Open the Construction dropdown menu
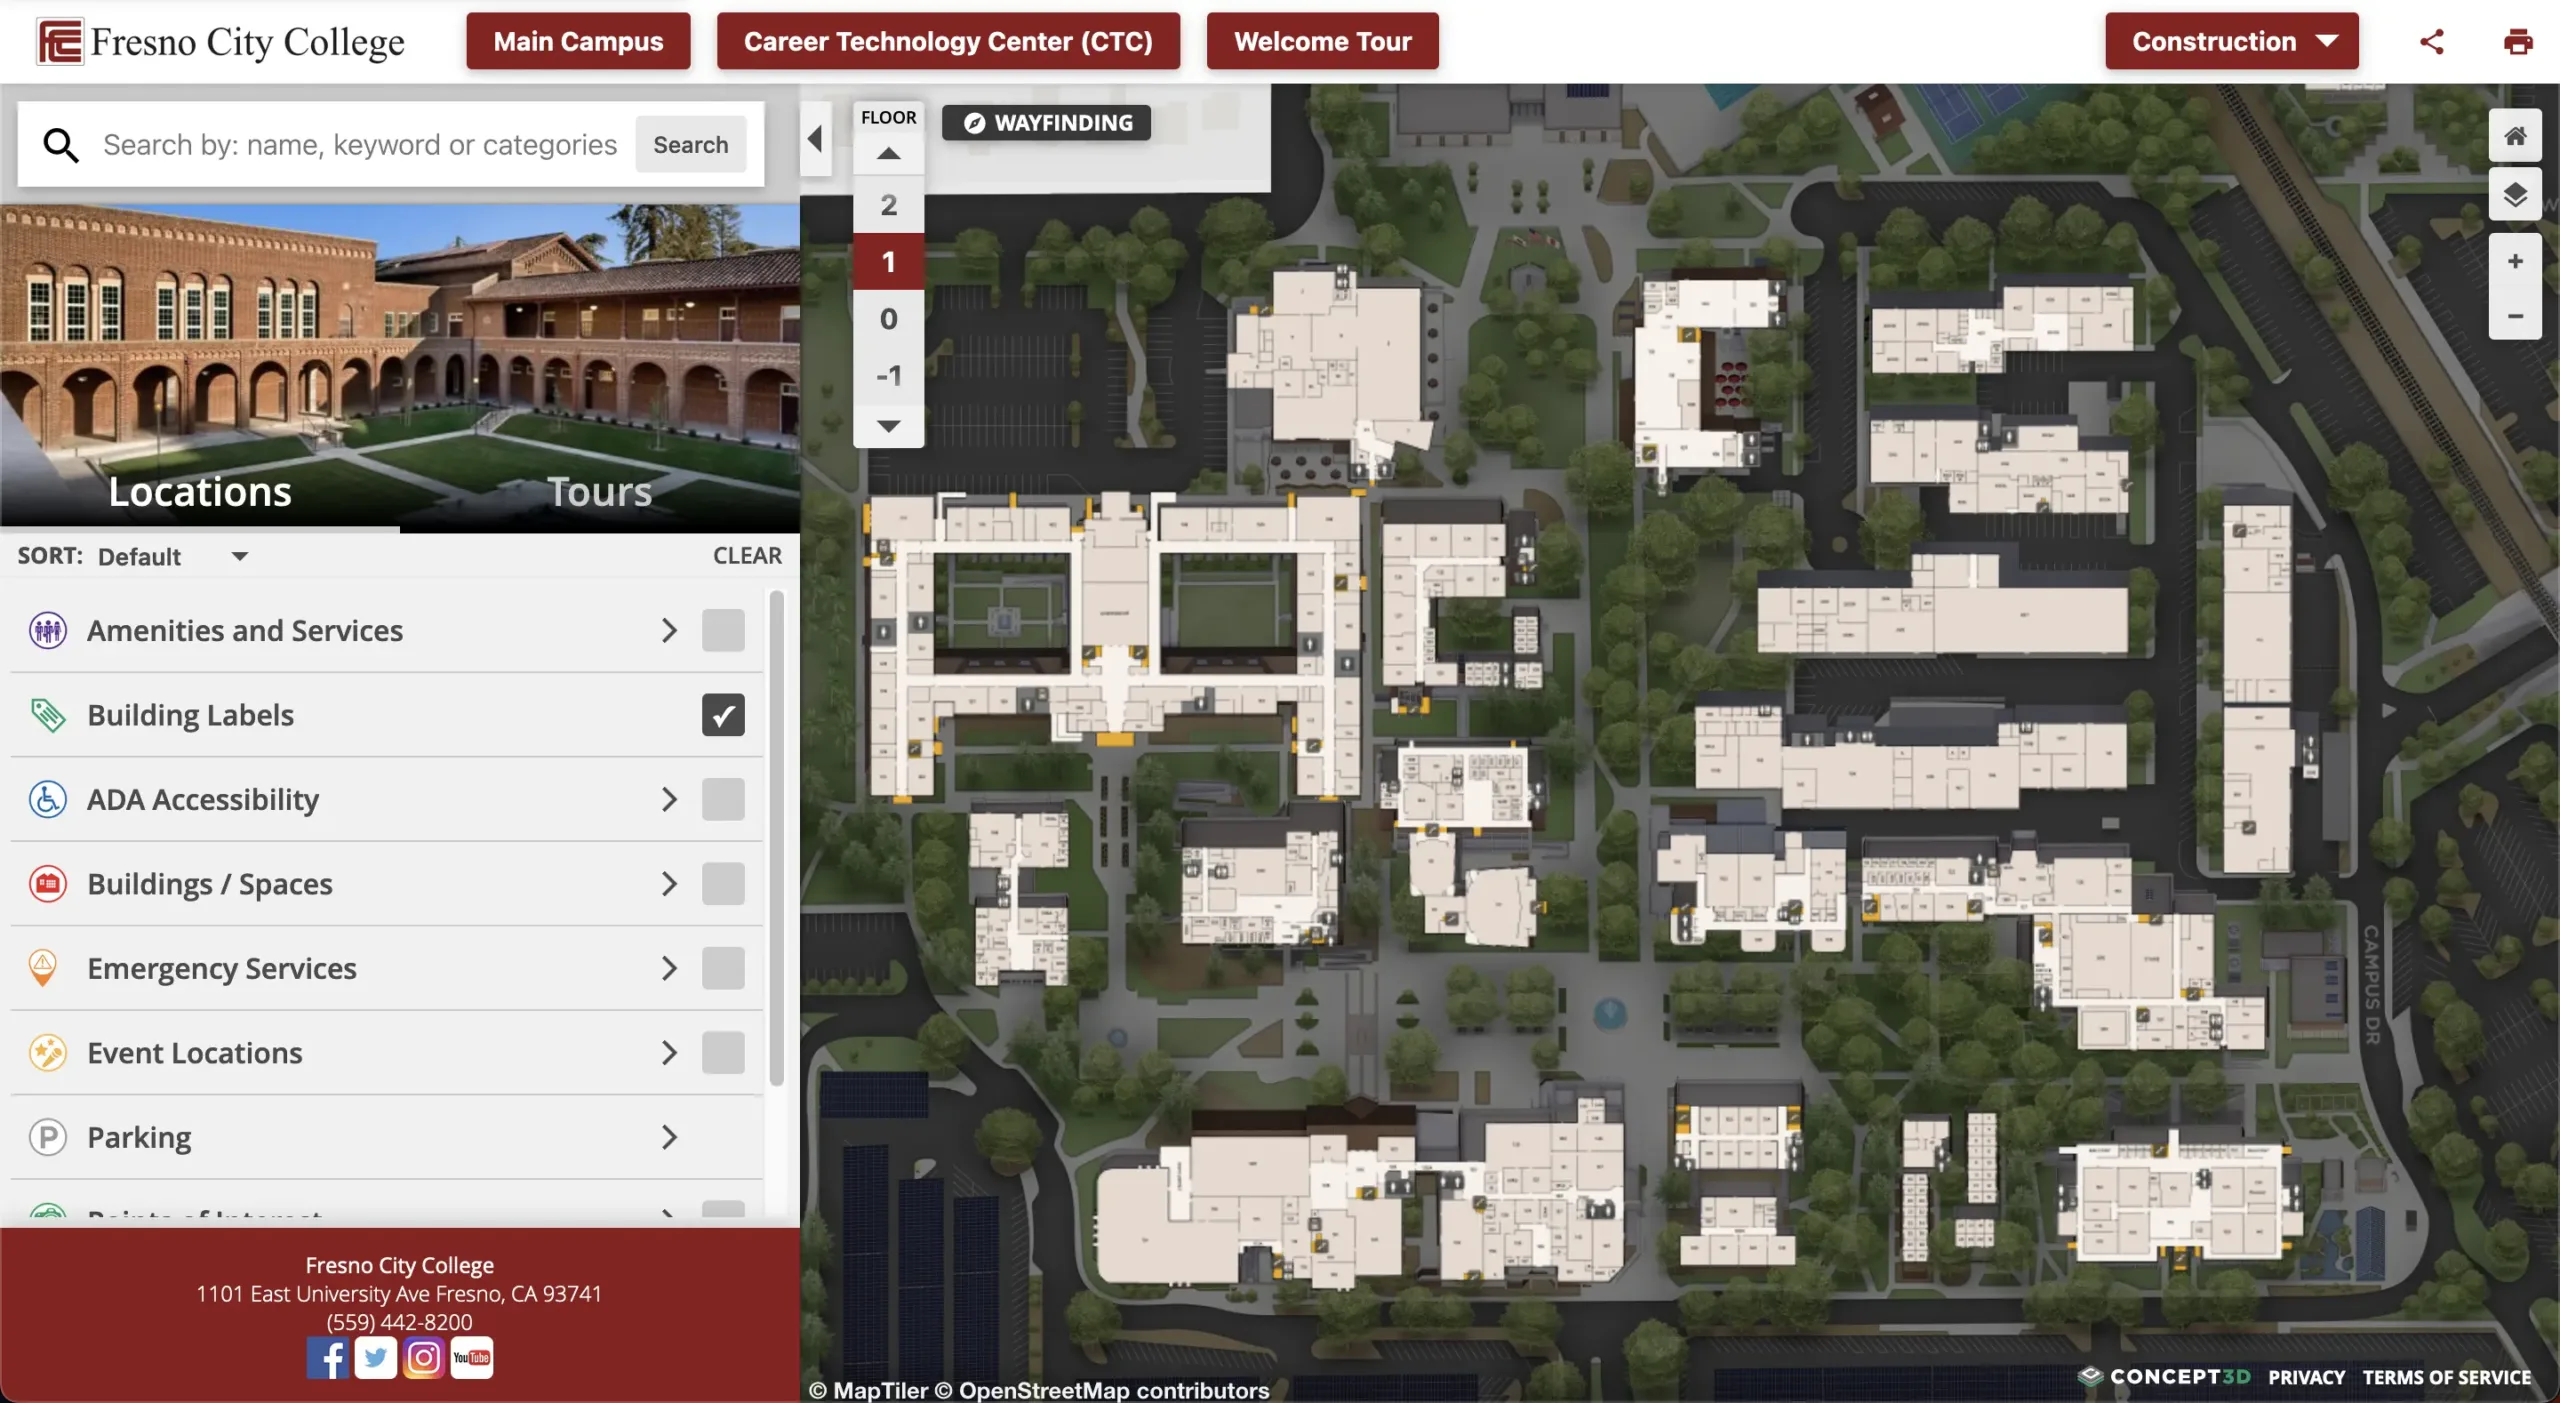The image size is (2560, 1403). click(2231, 41)
